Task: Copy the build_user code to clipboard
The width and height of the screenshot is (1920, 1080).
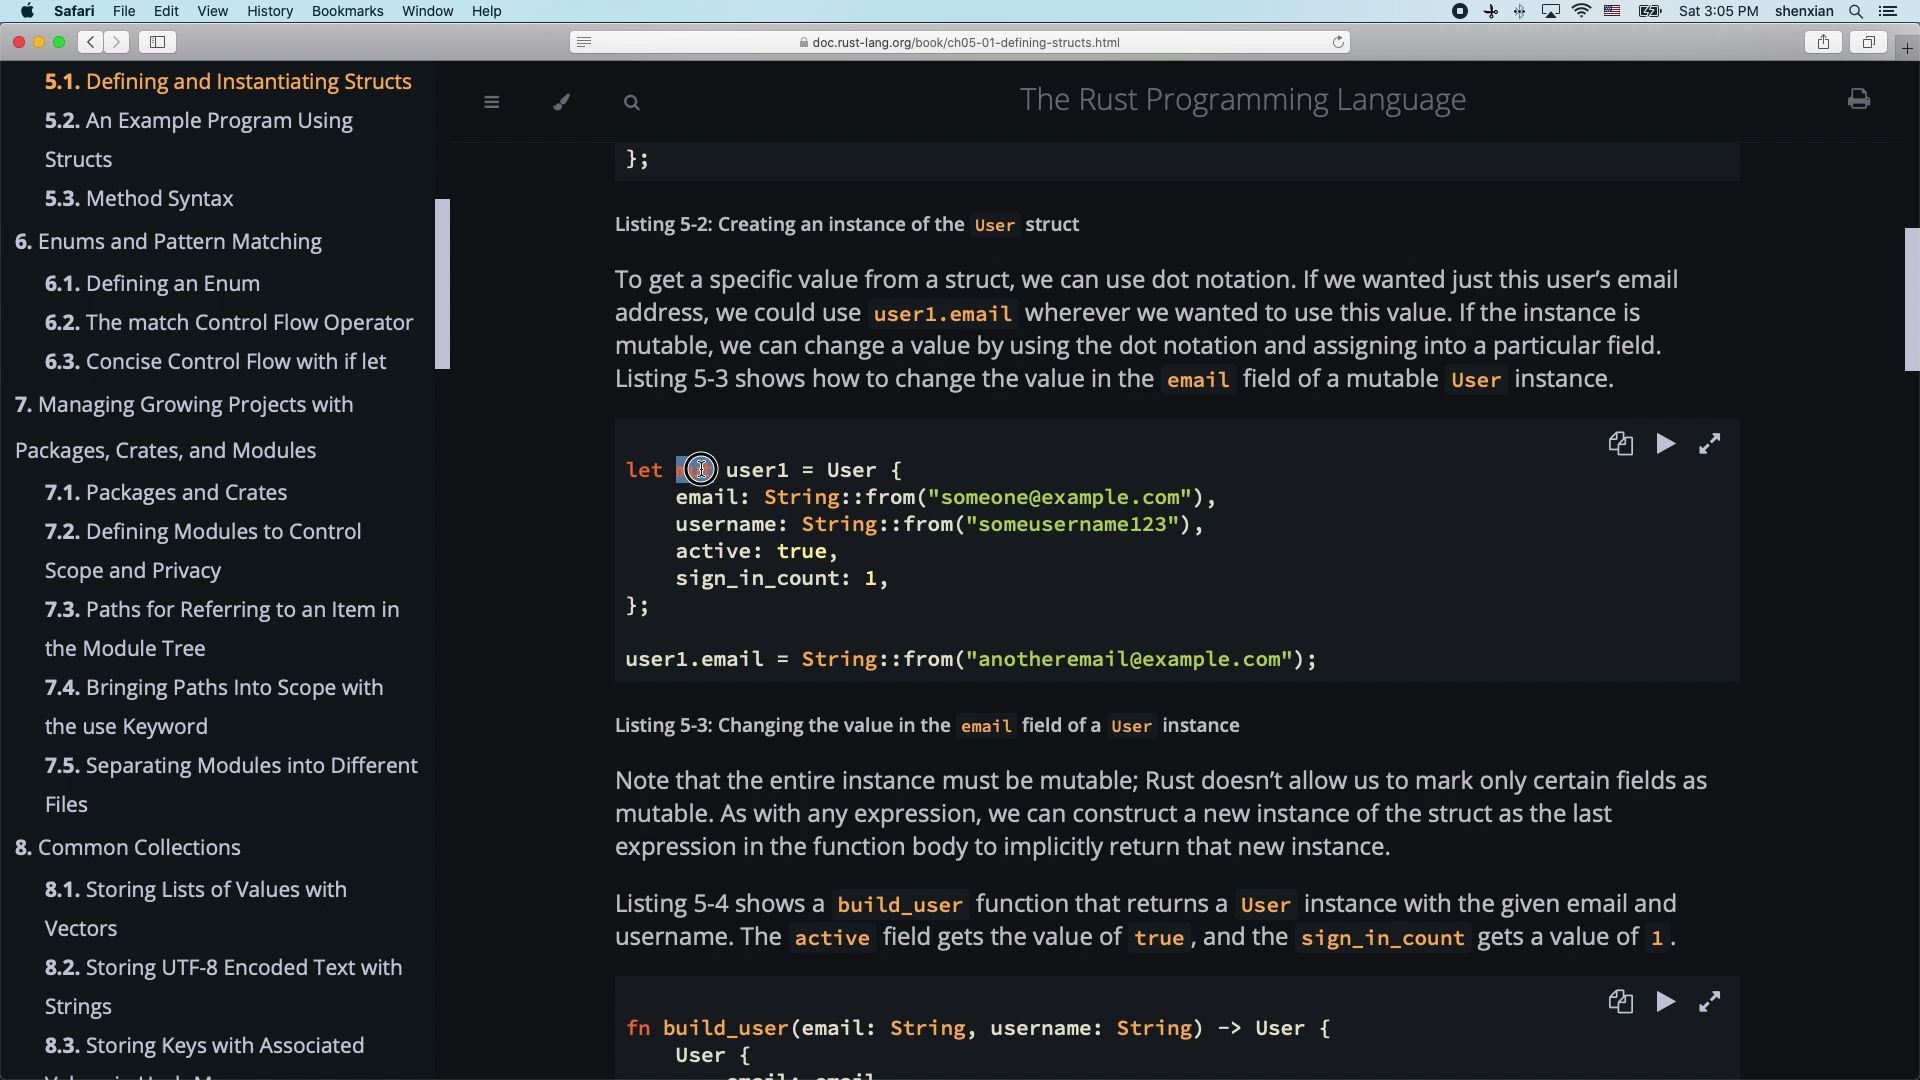Action: click(x=1620, y=1002)
